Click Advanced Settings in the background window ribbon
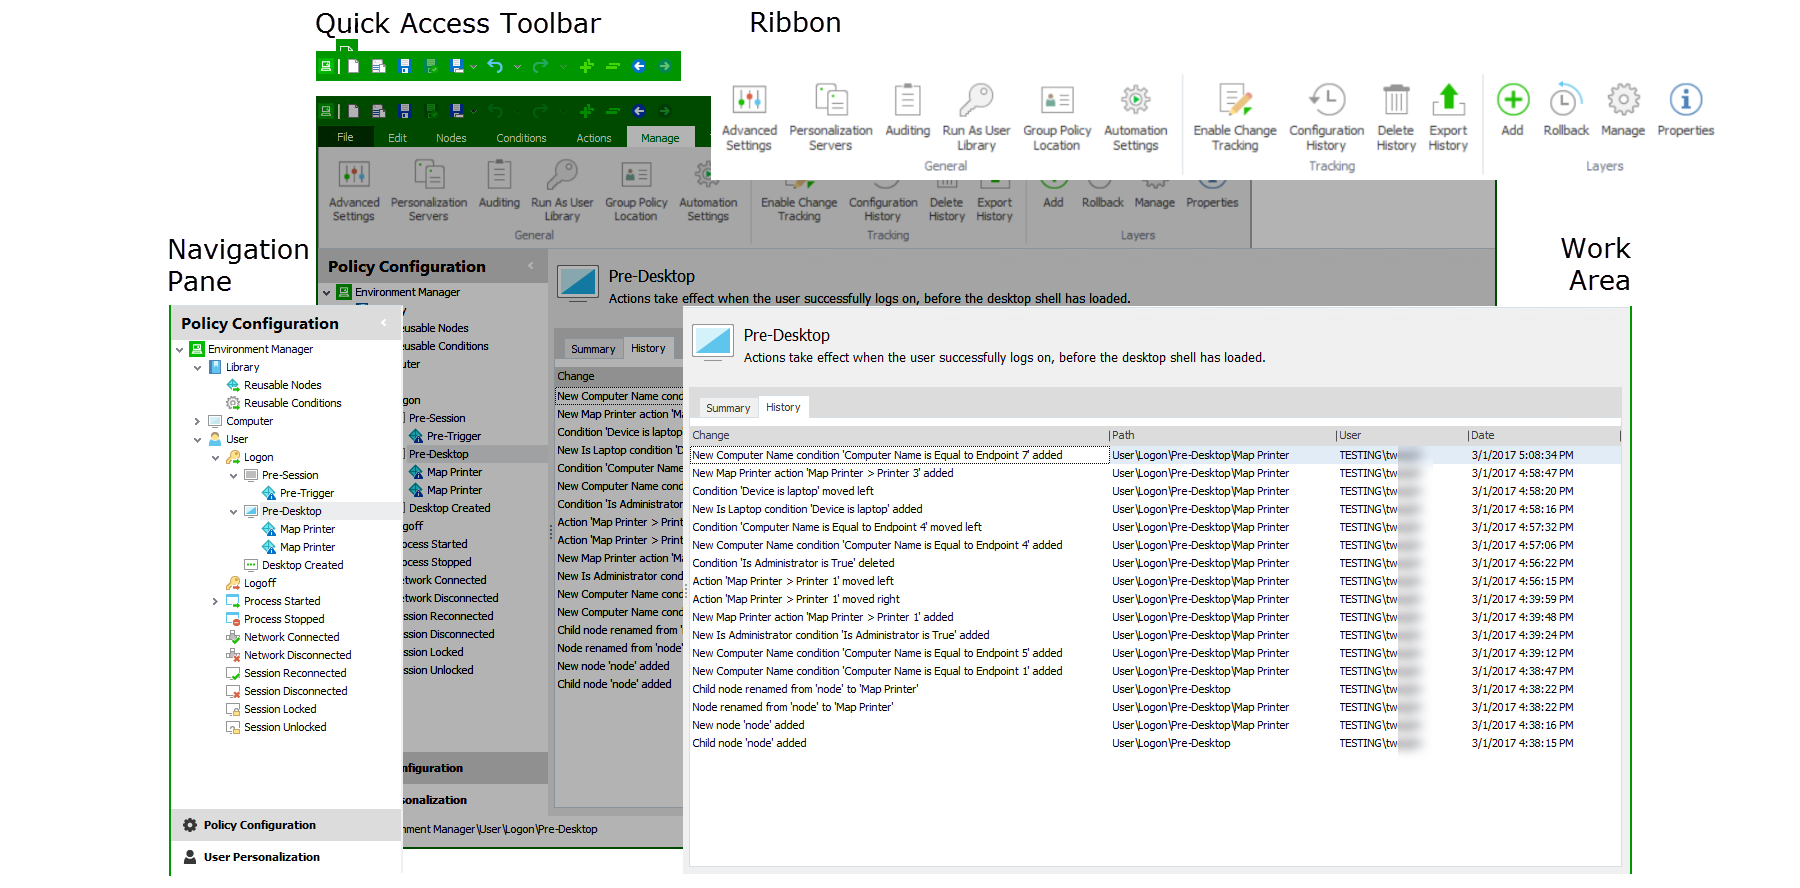The height and width of the screenshot is (888, 1800). coord(354,191)
